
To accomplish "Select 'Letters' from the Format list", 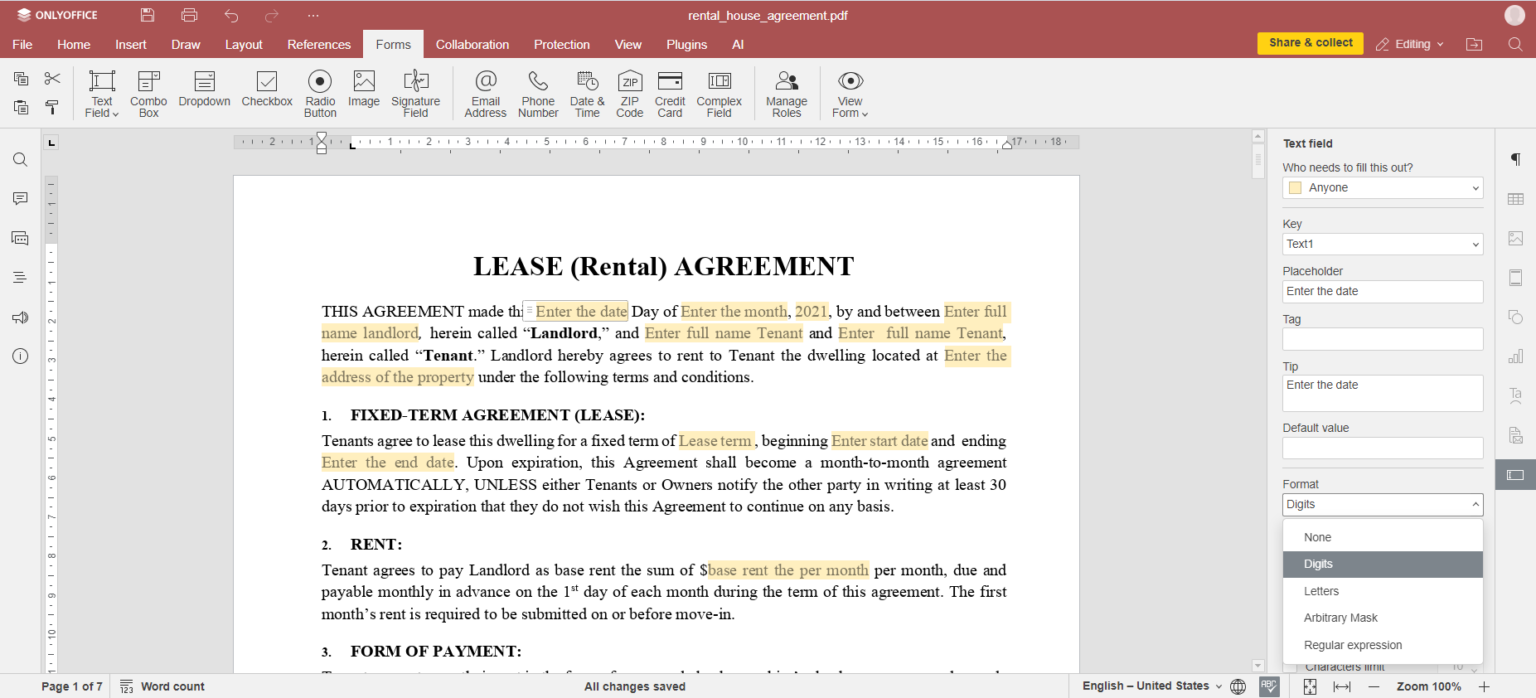I will coord(1321,591).
